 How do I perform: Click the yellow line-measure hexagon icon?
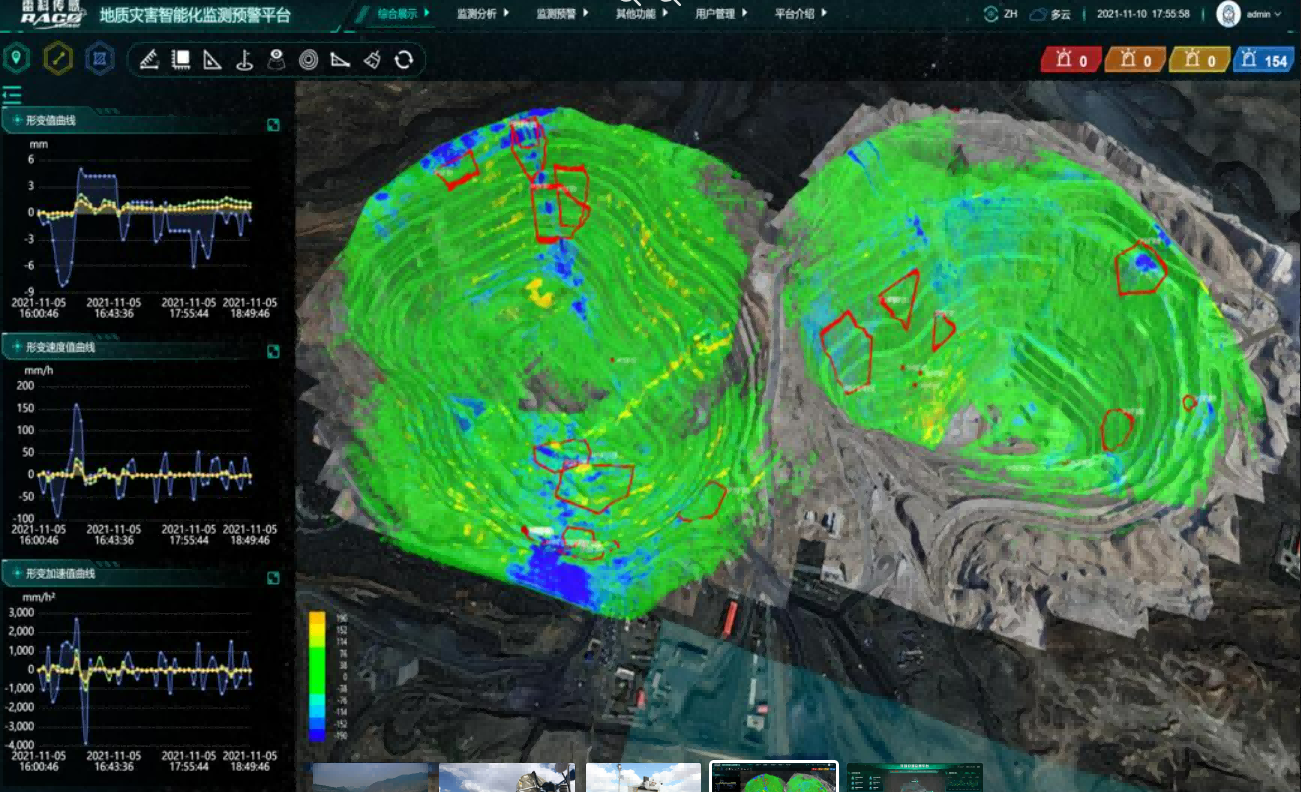pyautogui.click(x=57, y=59)
